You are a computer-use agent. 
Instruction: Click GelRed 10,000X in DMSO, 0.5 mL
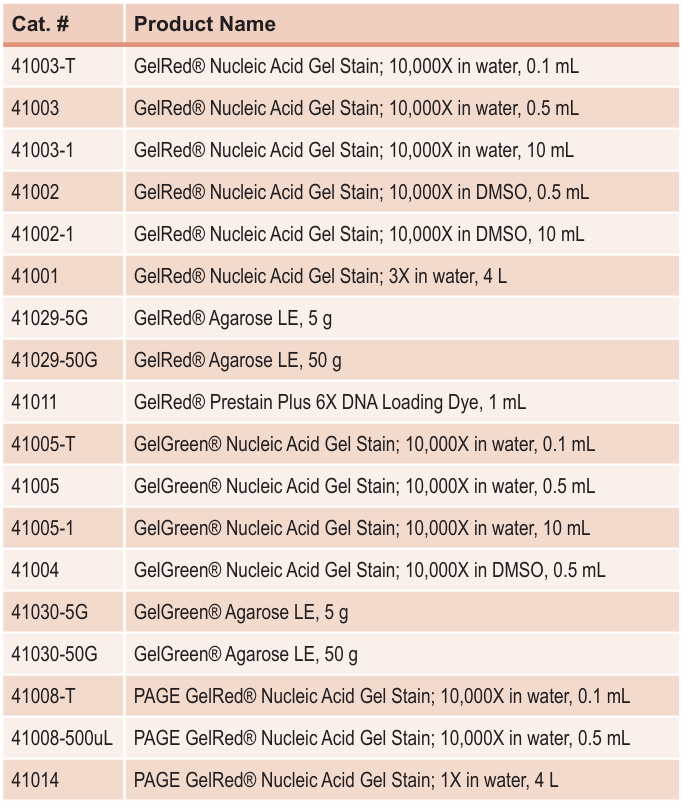[361, 192]
